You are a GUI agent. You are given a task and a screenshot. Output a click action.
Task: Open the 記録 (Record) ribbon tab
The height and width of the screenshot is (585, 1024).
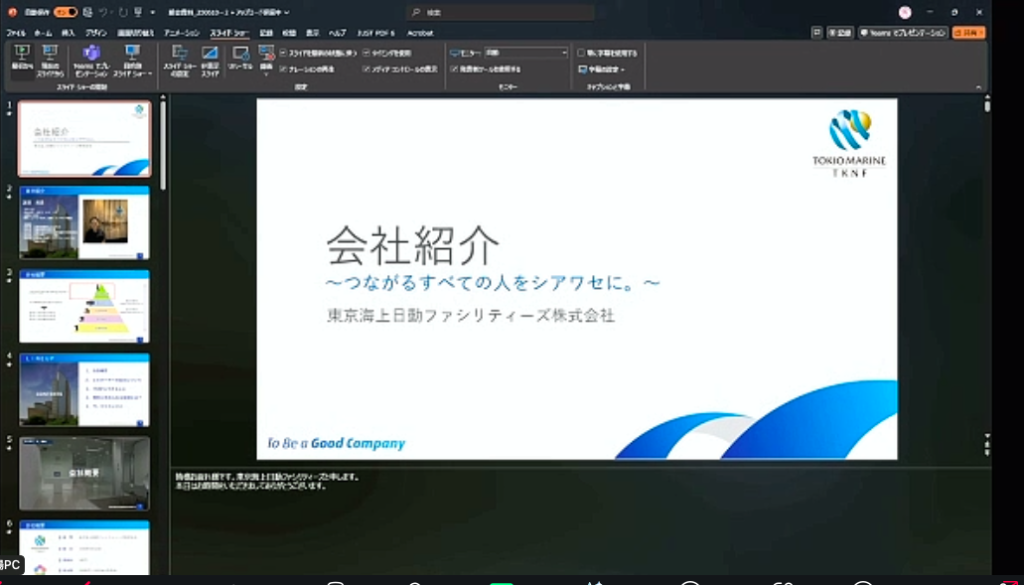tap(266, 33)
